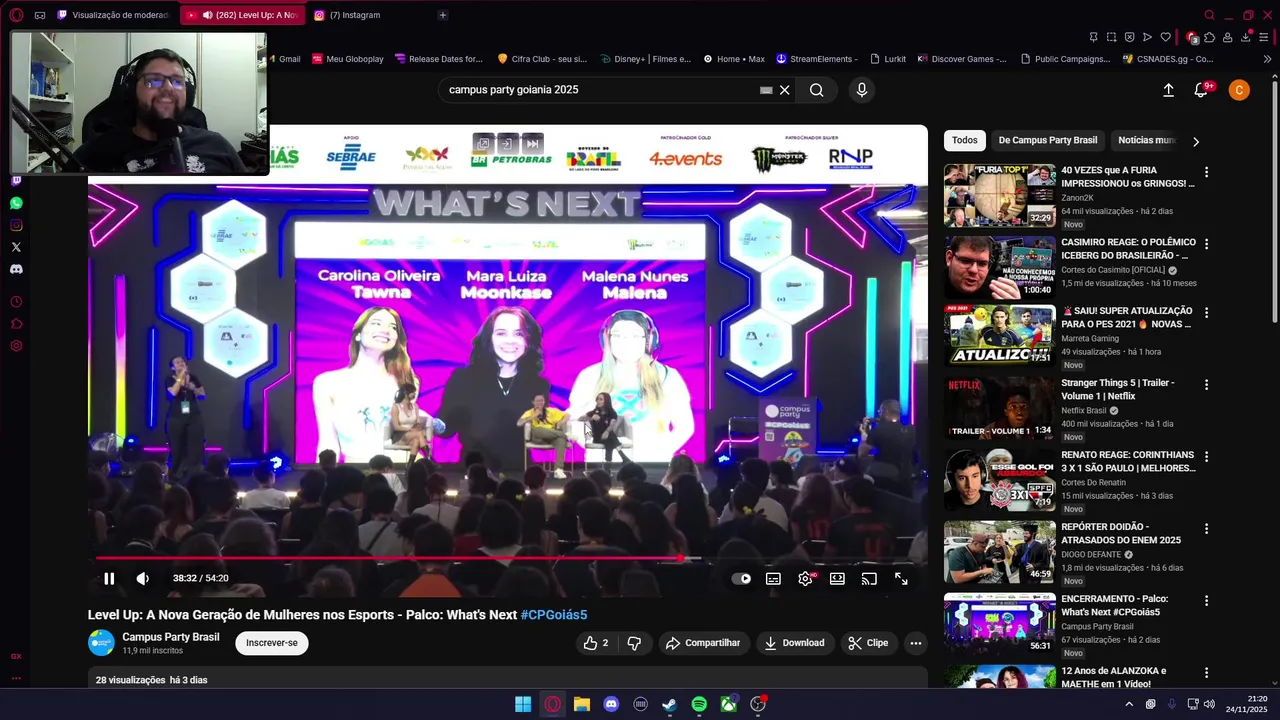Open options for REPÓRTER DOIDÃO video
The width and height of the screenshot is (1280, 720).
(1206, 528)
